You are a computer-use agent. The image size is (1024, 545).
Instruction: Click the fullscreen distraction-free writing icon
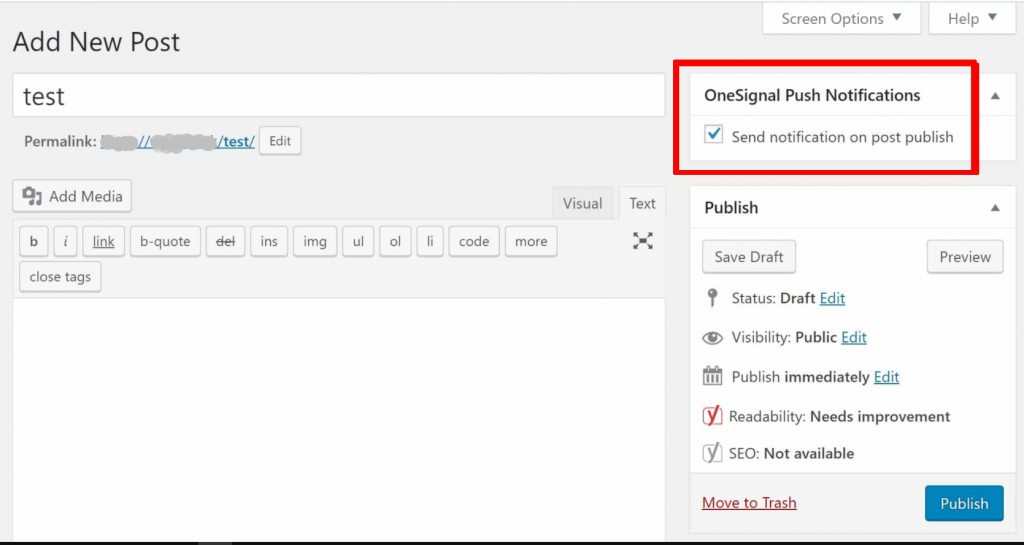click(643, 241)
